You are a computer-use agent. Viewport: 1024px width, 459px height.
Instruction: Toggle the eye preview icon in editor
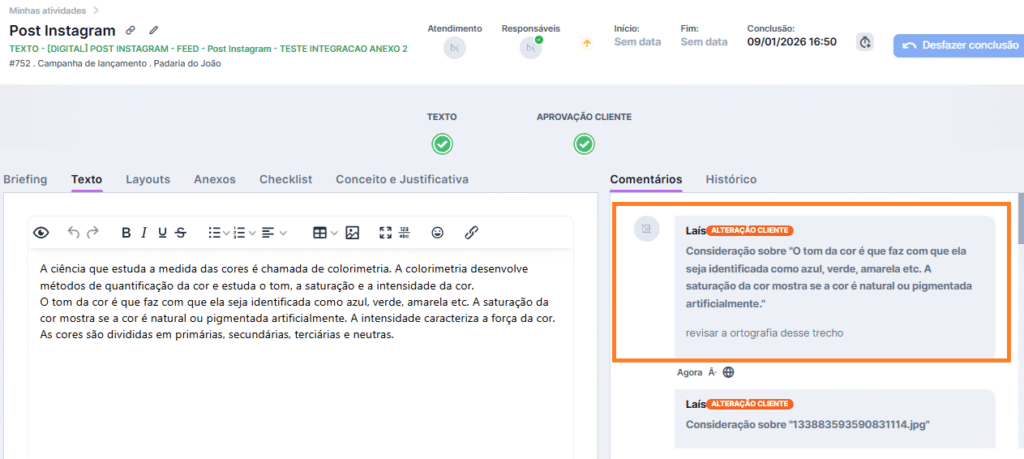click(41, 232)
